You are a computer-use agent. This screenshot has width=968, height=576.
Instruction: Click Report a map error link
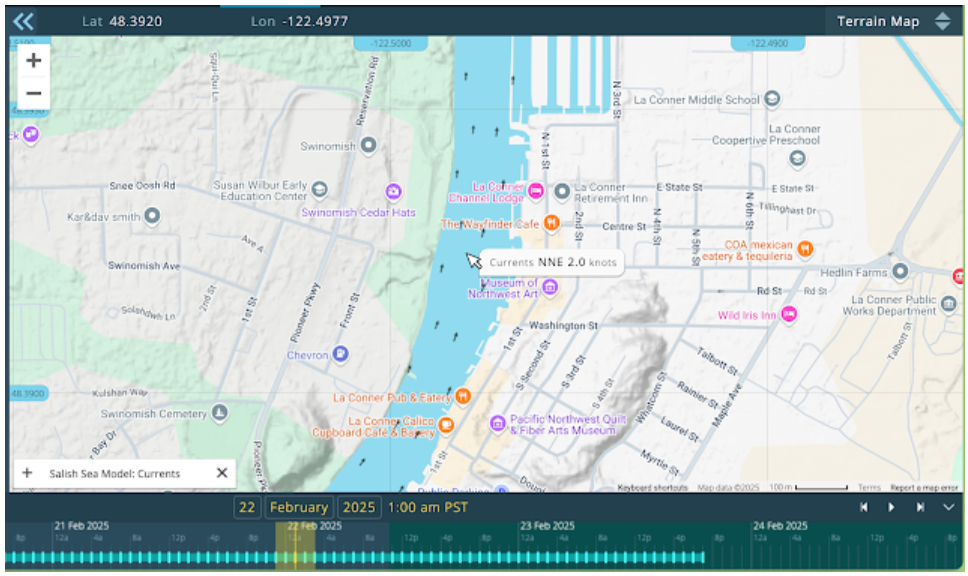(924, 488)
